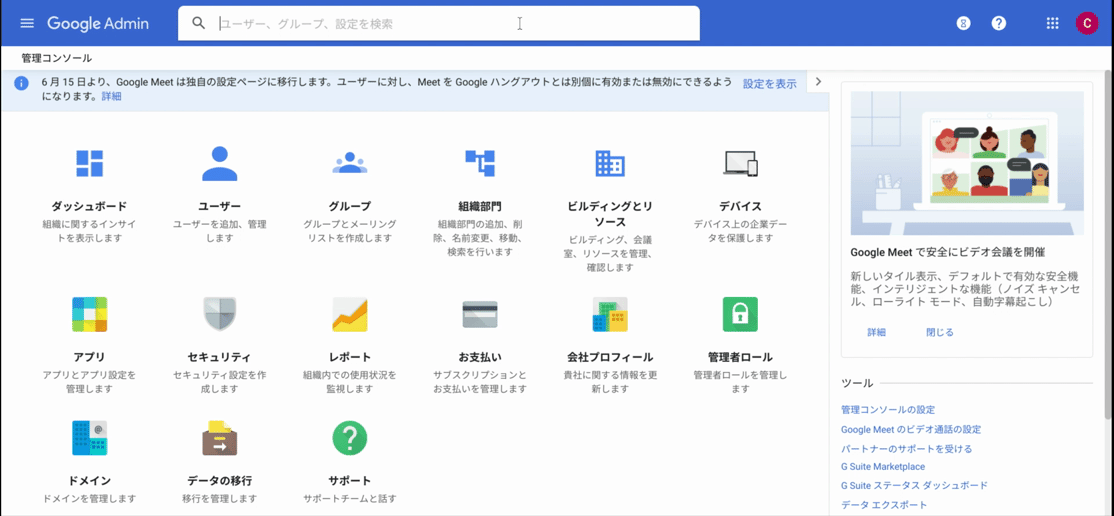
Task: Select the 管理者ロール lock icon
Action: click(740, 314)
